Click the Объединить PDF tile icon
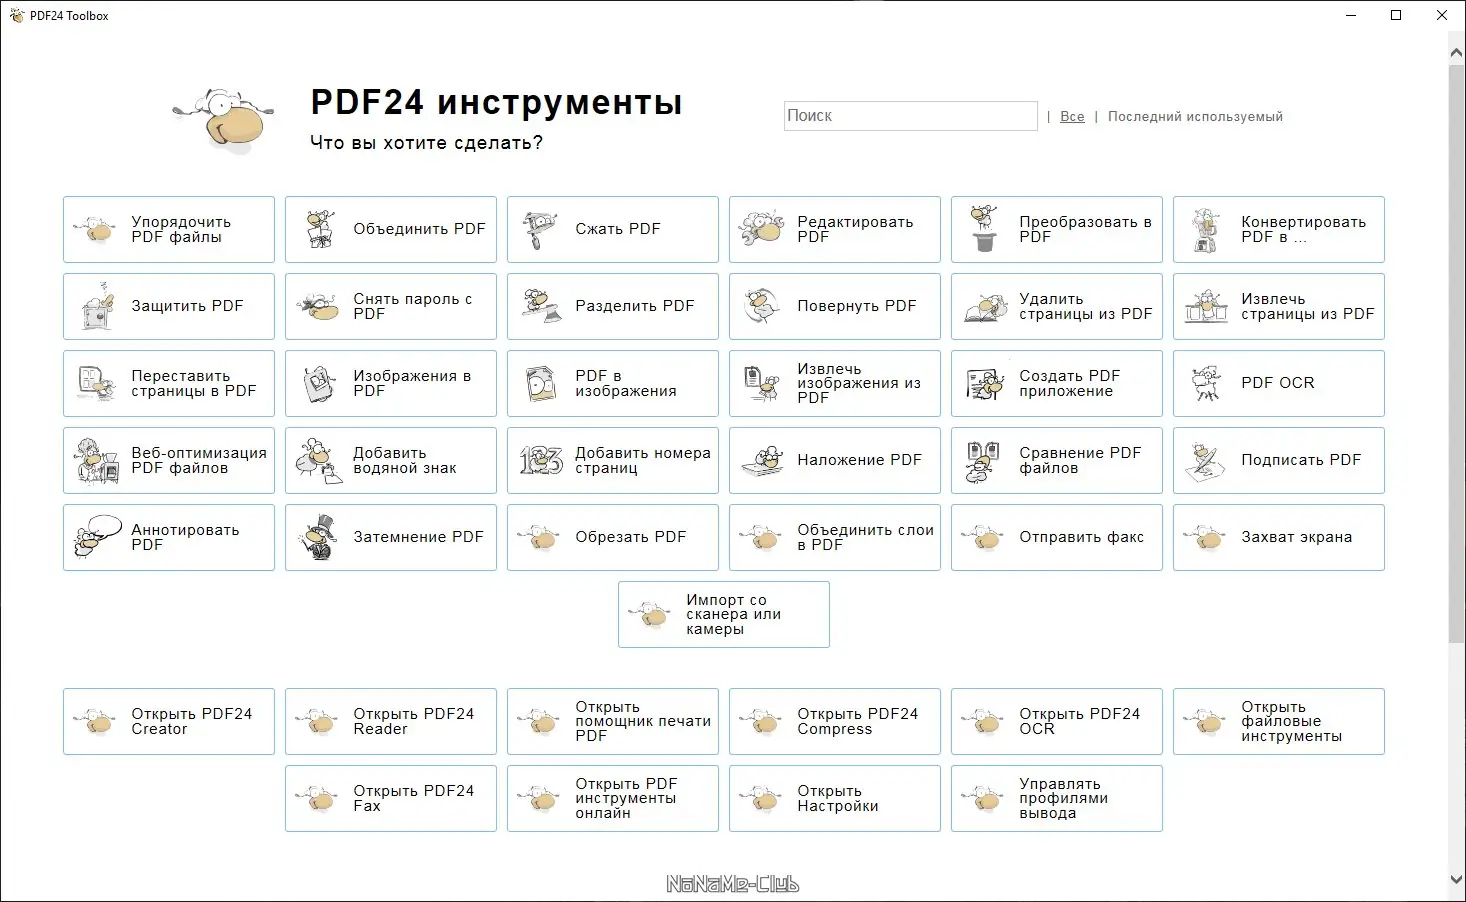Viewport: 1466px width, 902px height. (x=319, y=230)
